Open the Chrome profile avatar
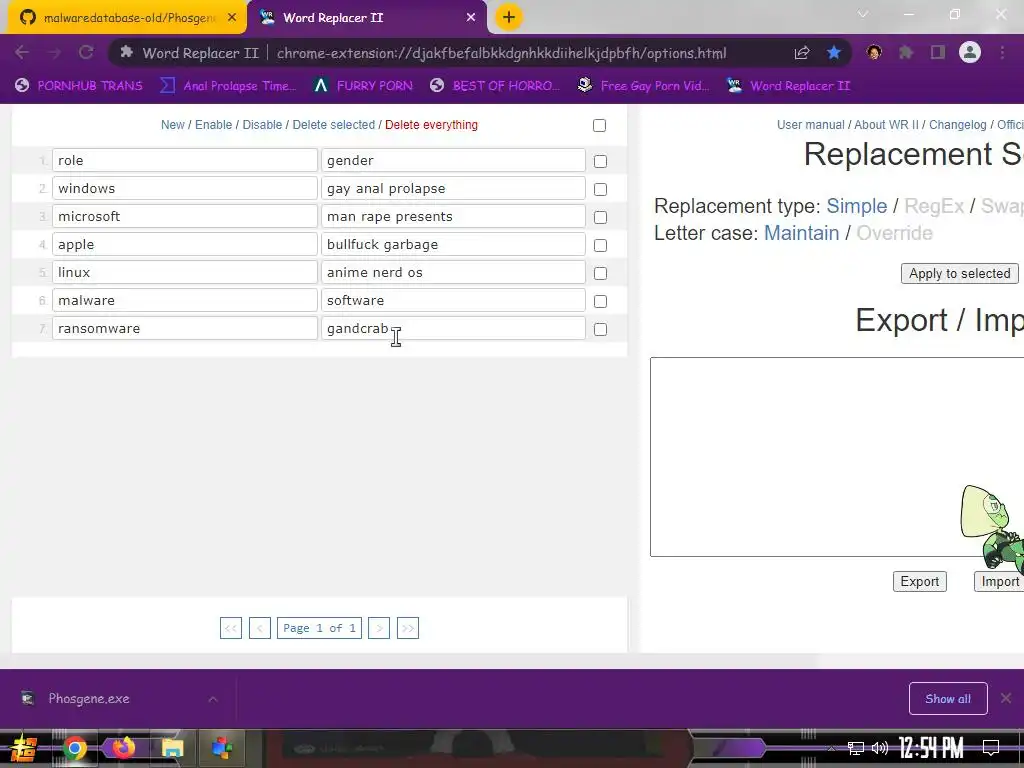Viewport: 1024px width, 768px height. pos(970,52)
